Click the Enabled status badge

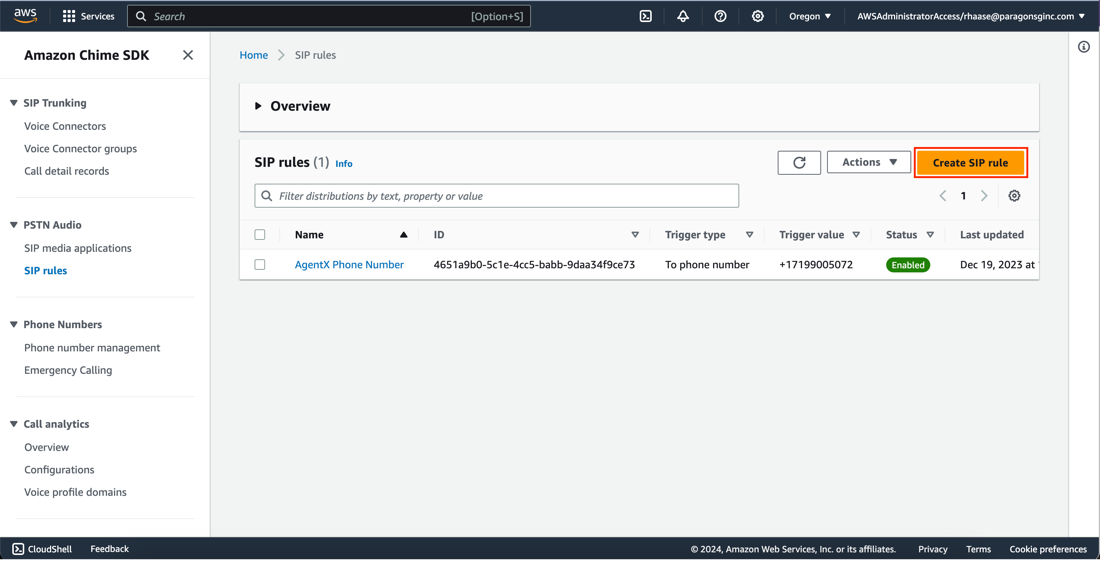[x=908, y=265]
